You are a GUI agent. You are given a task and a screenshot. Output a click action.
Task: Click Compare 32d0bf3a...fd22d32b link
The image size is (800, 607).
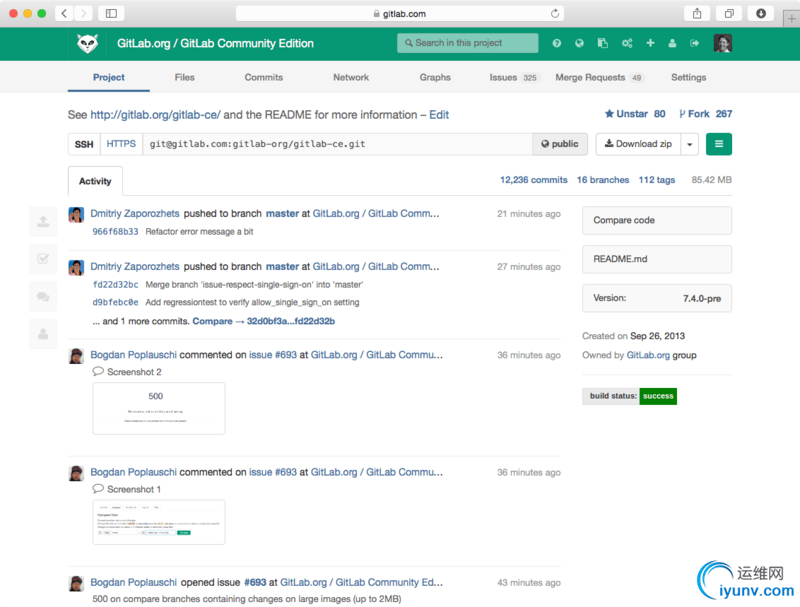coord(264,321)
